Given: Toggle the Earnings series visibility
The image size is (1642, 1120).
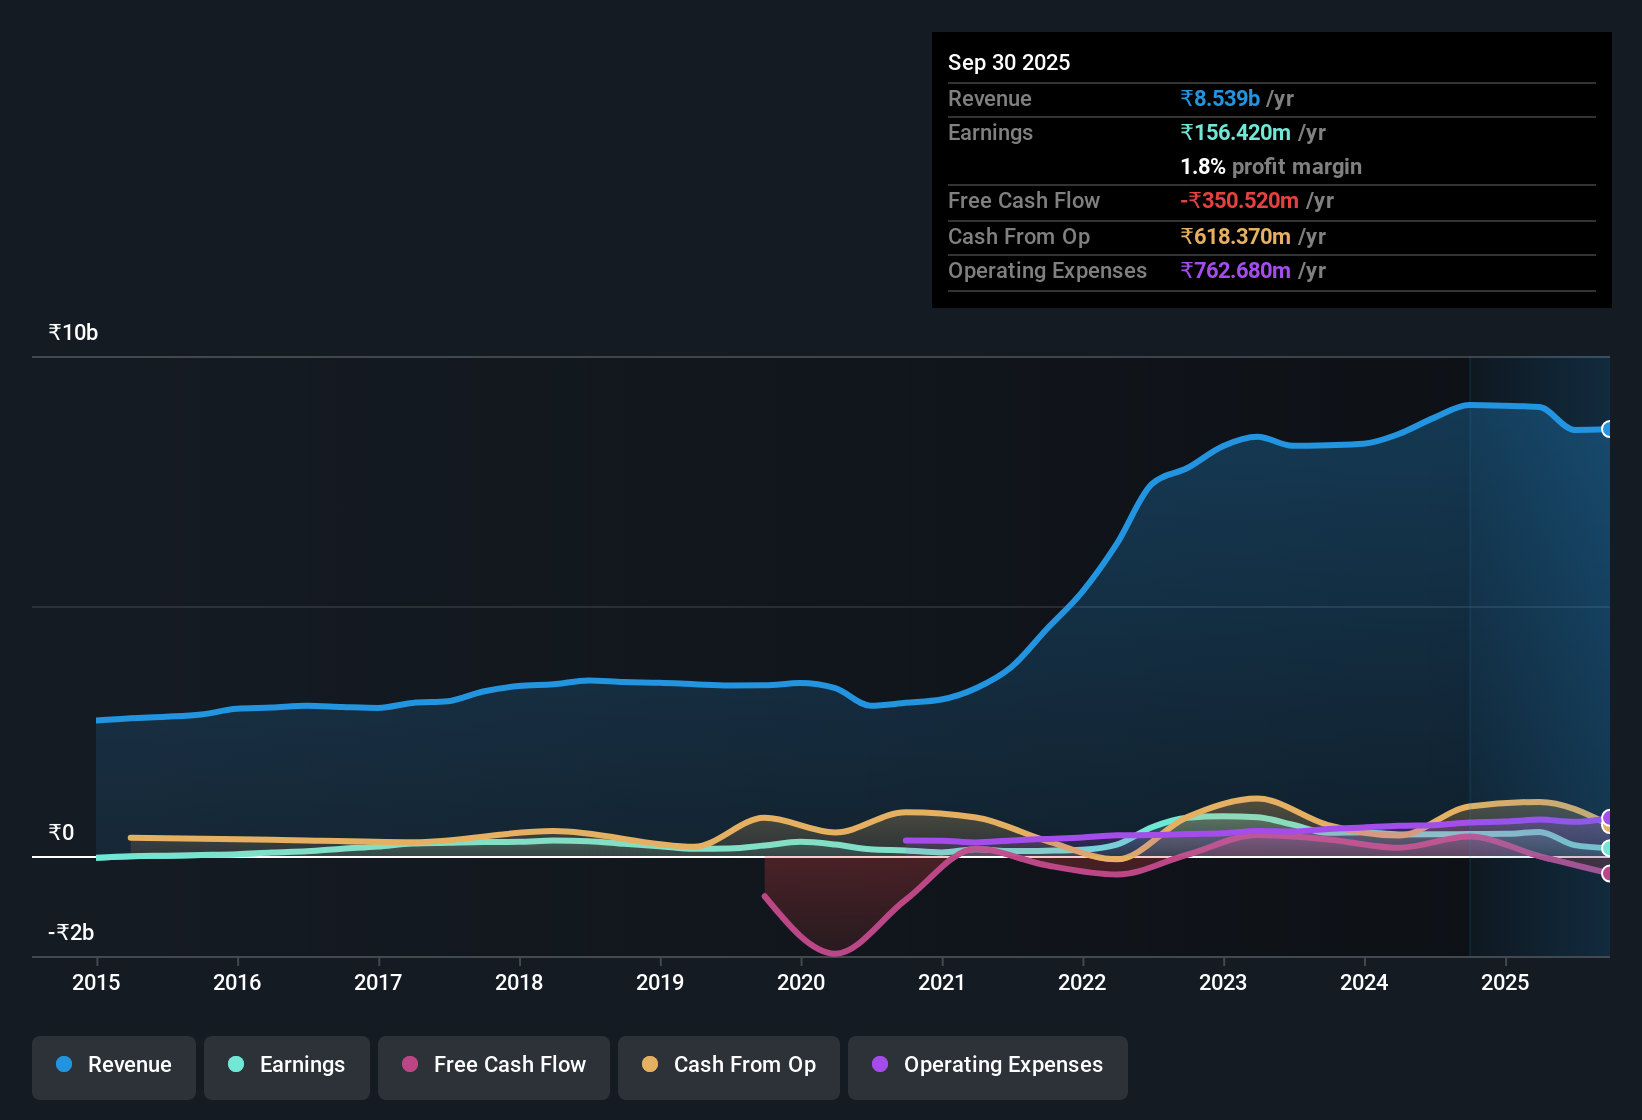Looking at the screenshot, I should [286, 1066].
